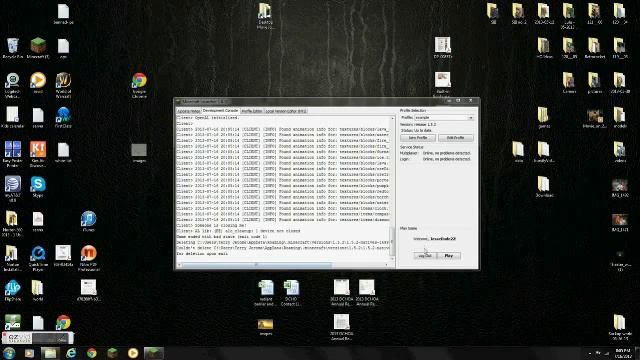Click the Edit Profile button
The width and height of the screenshot is (640, 360).
point(456,138)
